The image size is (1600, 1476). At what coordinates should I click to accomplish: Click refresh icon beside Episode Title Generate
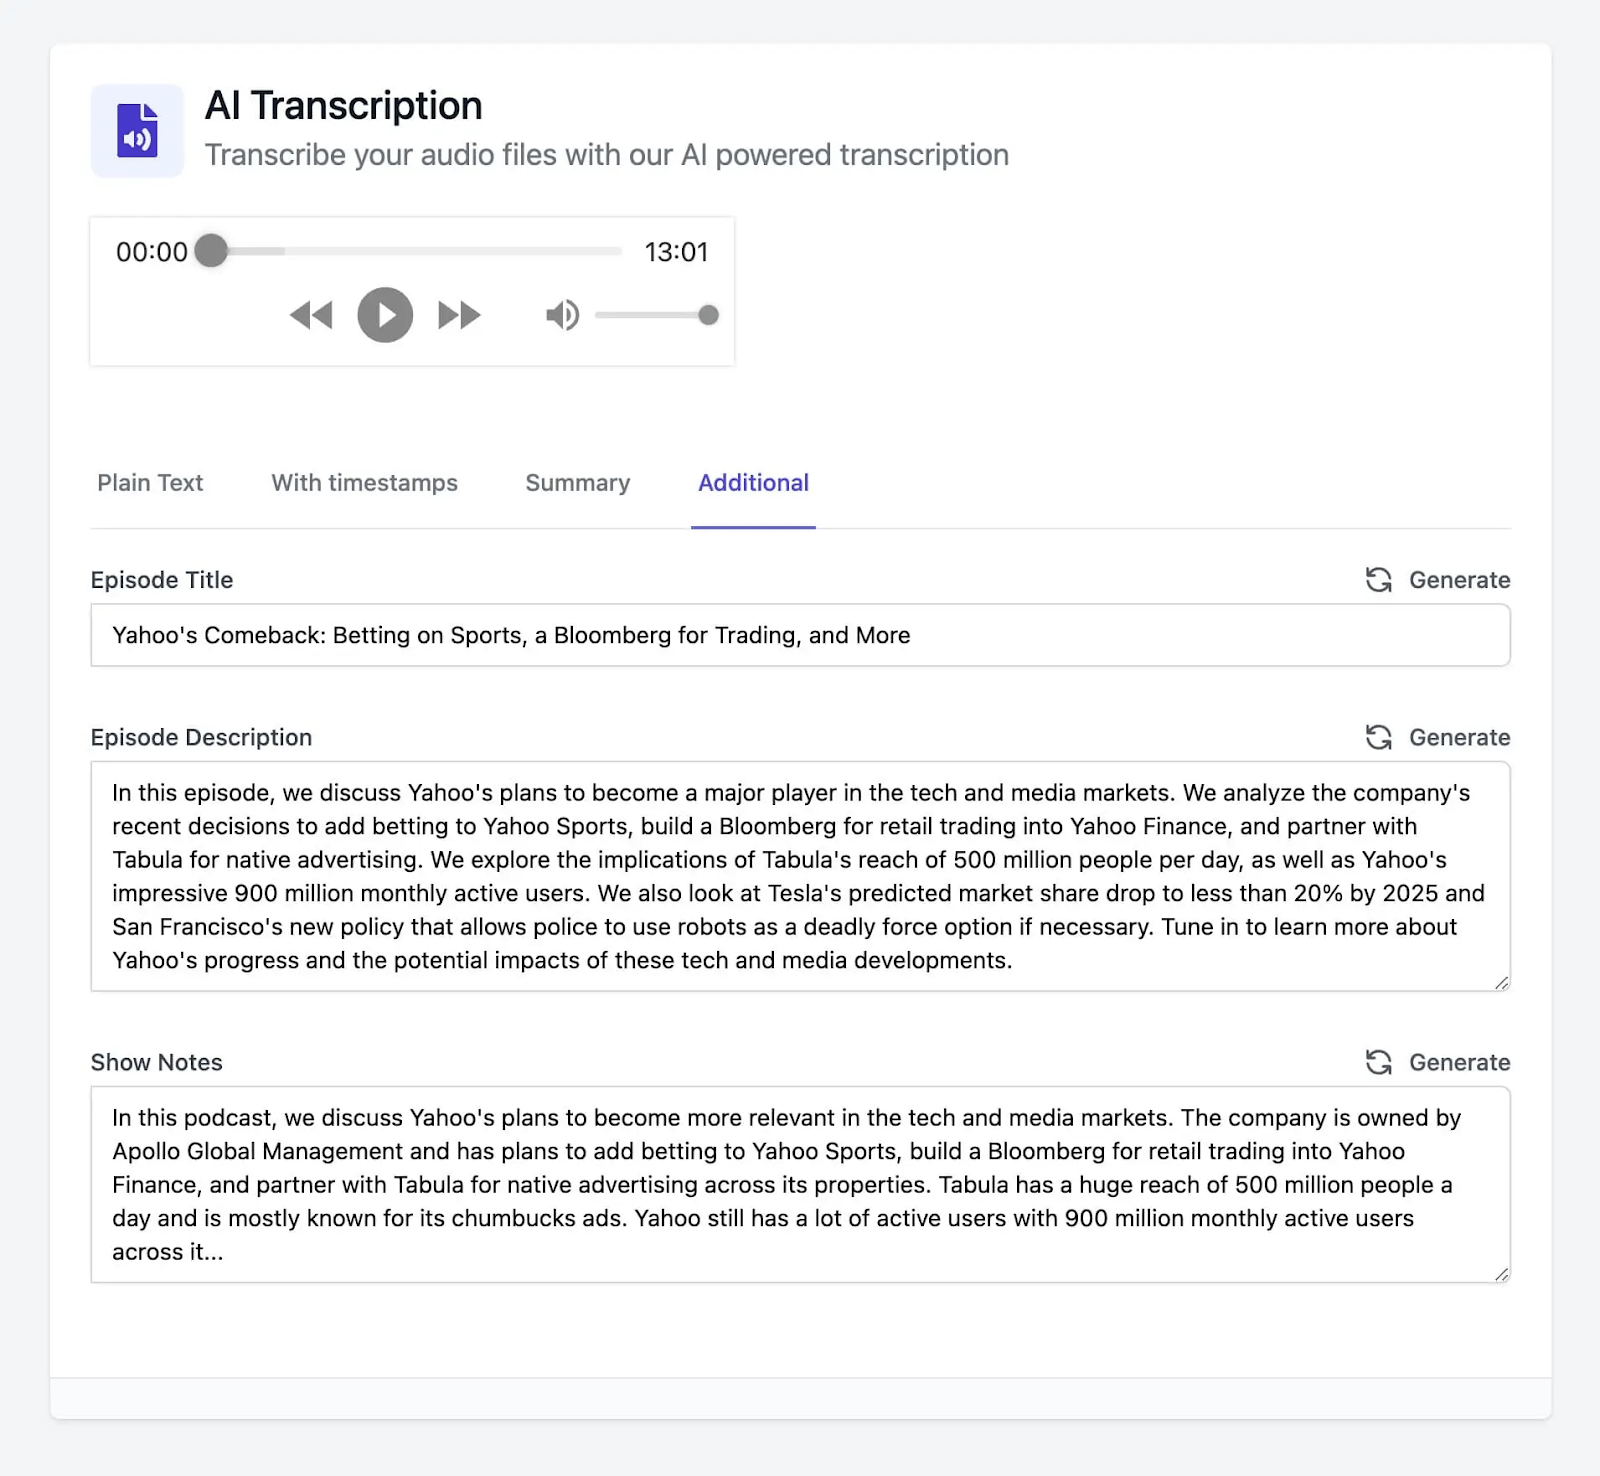click(1379, 580)
